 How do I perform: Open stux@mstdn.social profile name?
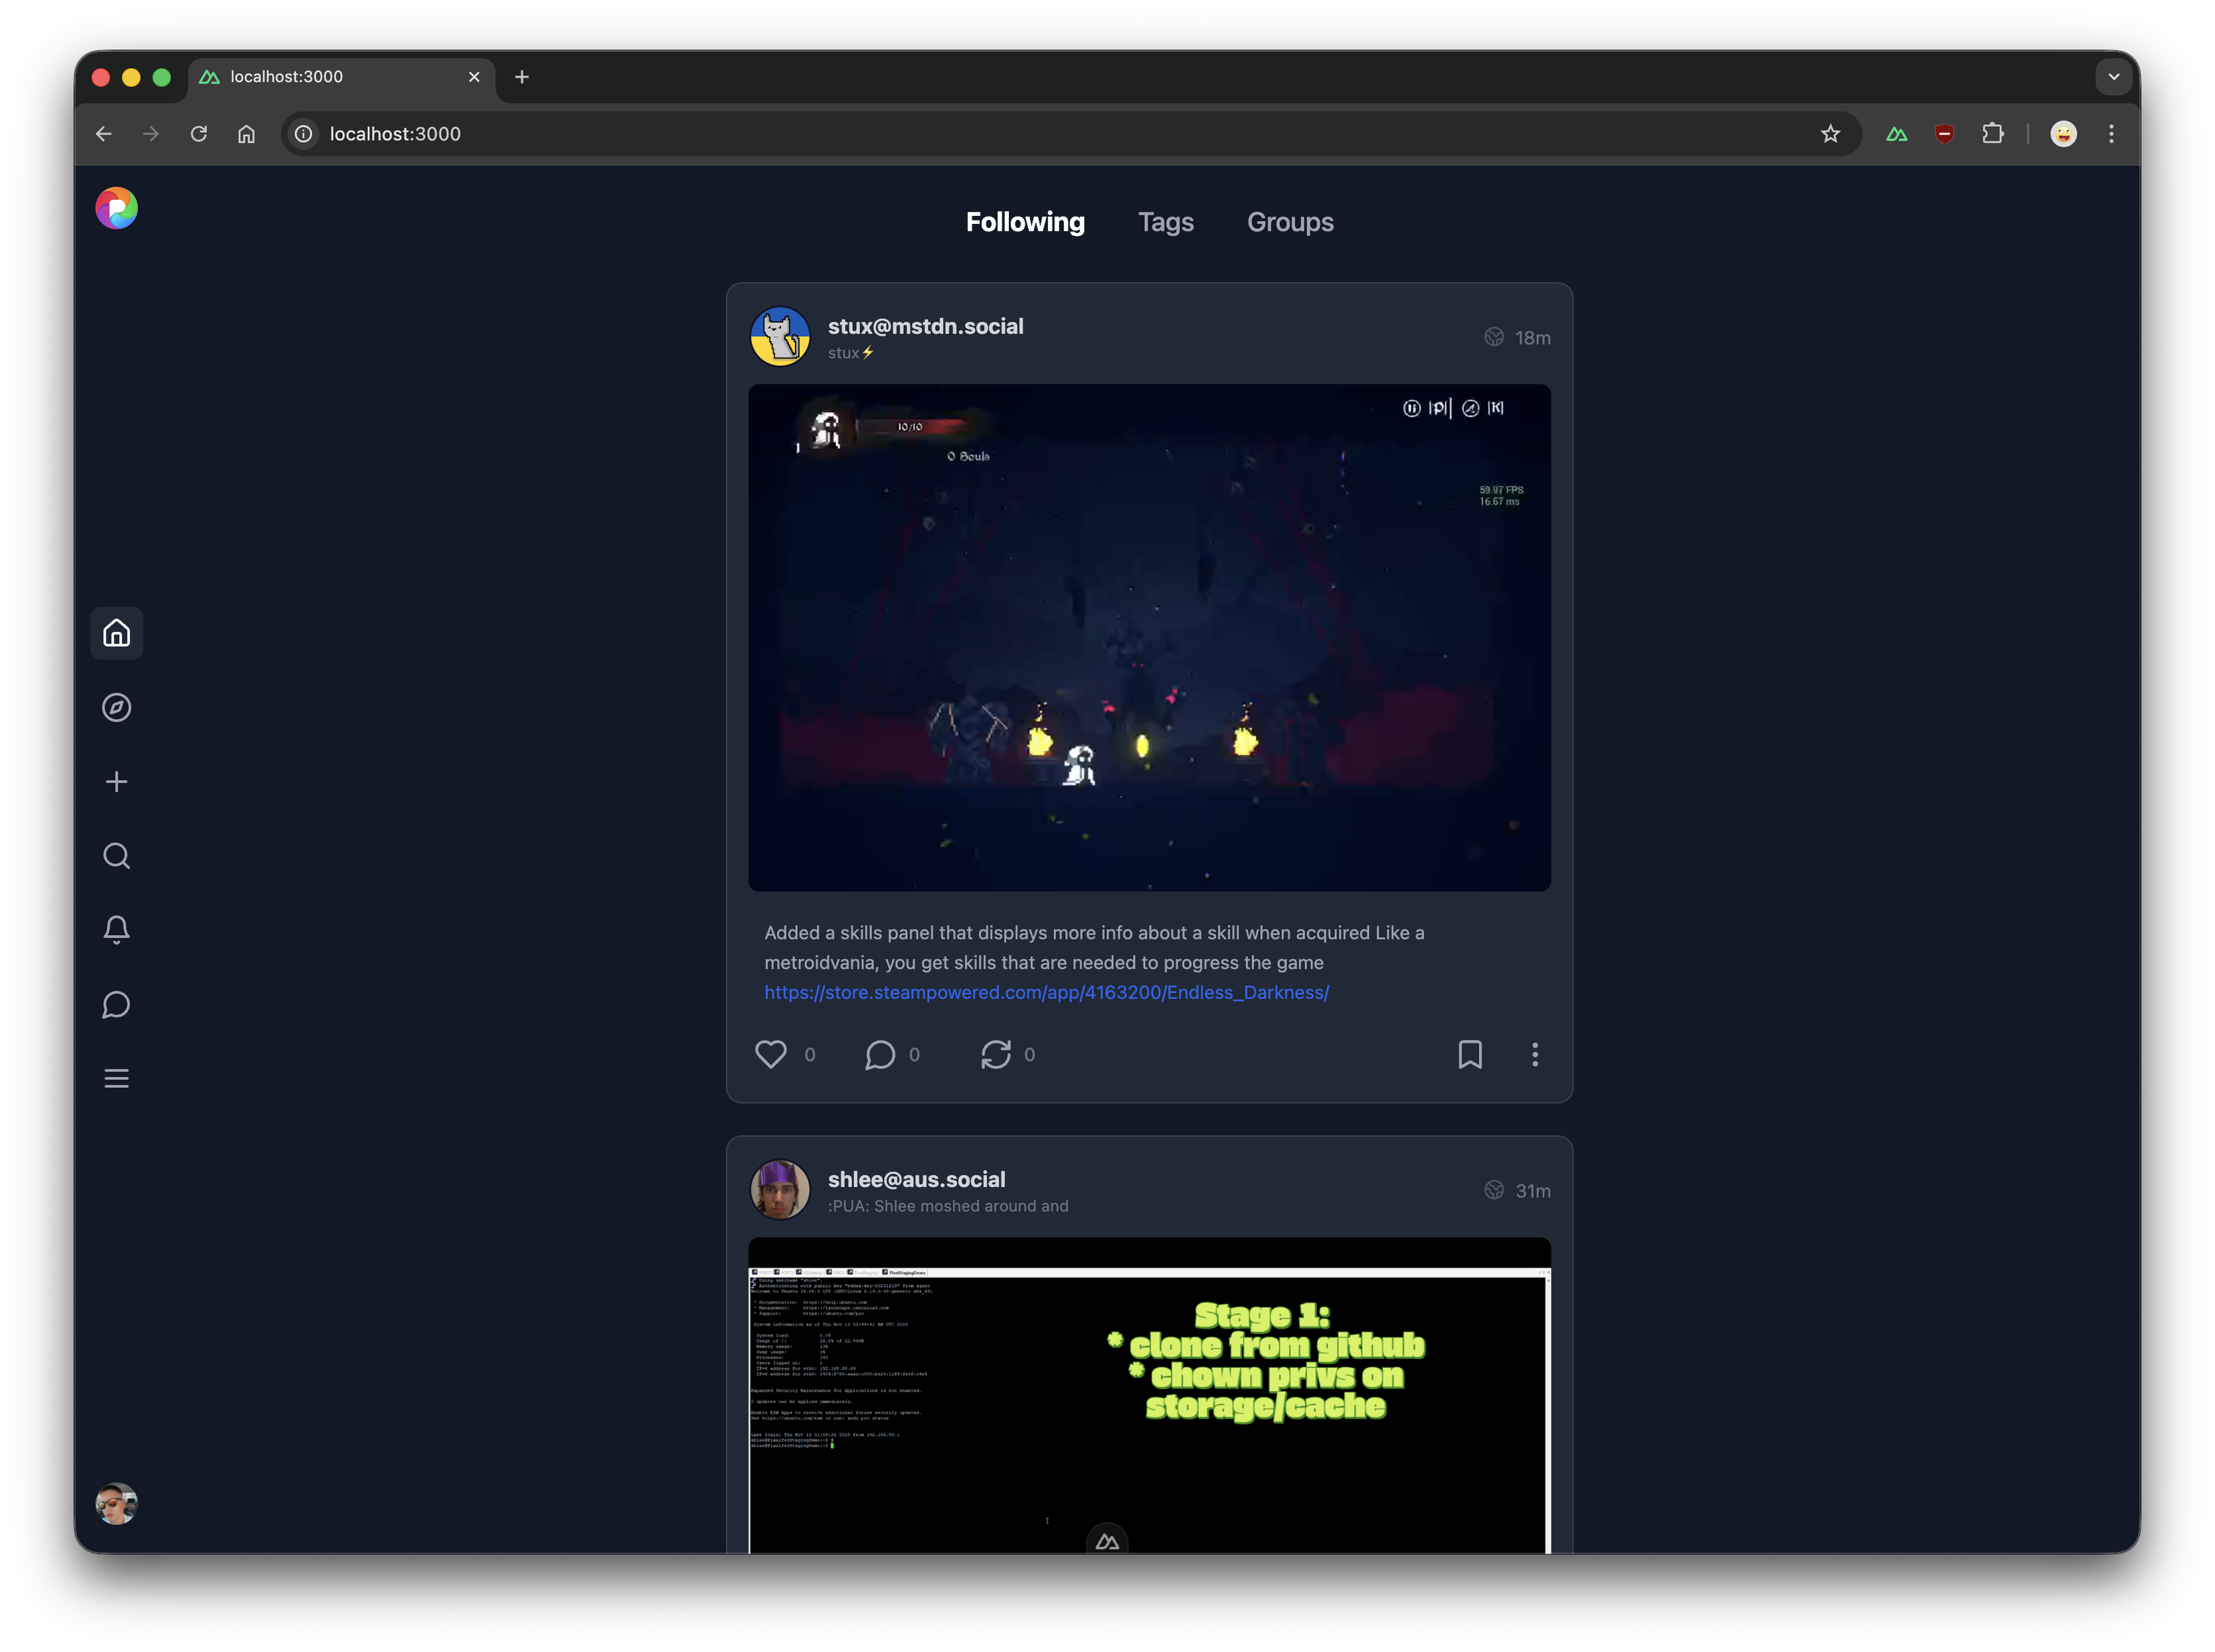click(925, 326)
